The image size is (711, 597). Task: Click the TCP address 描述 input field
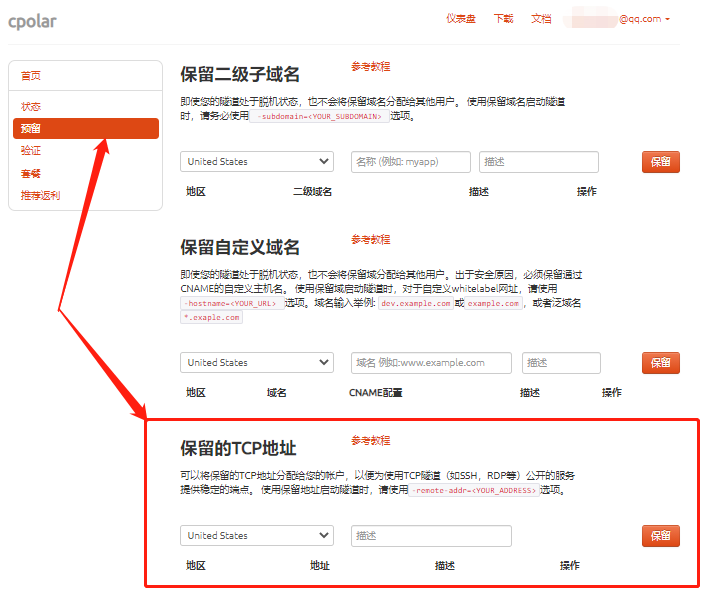pos(430,536)
